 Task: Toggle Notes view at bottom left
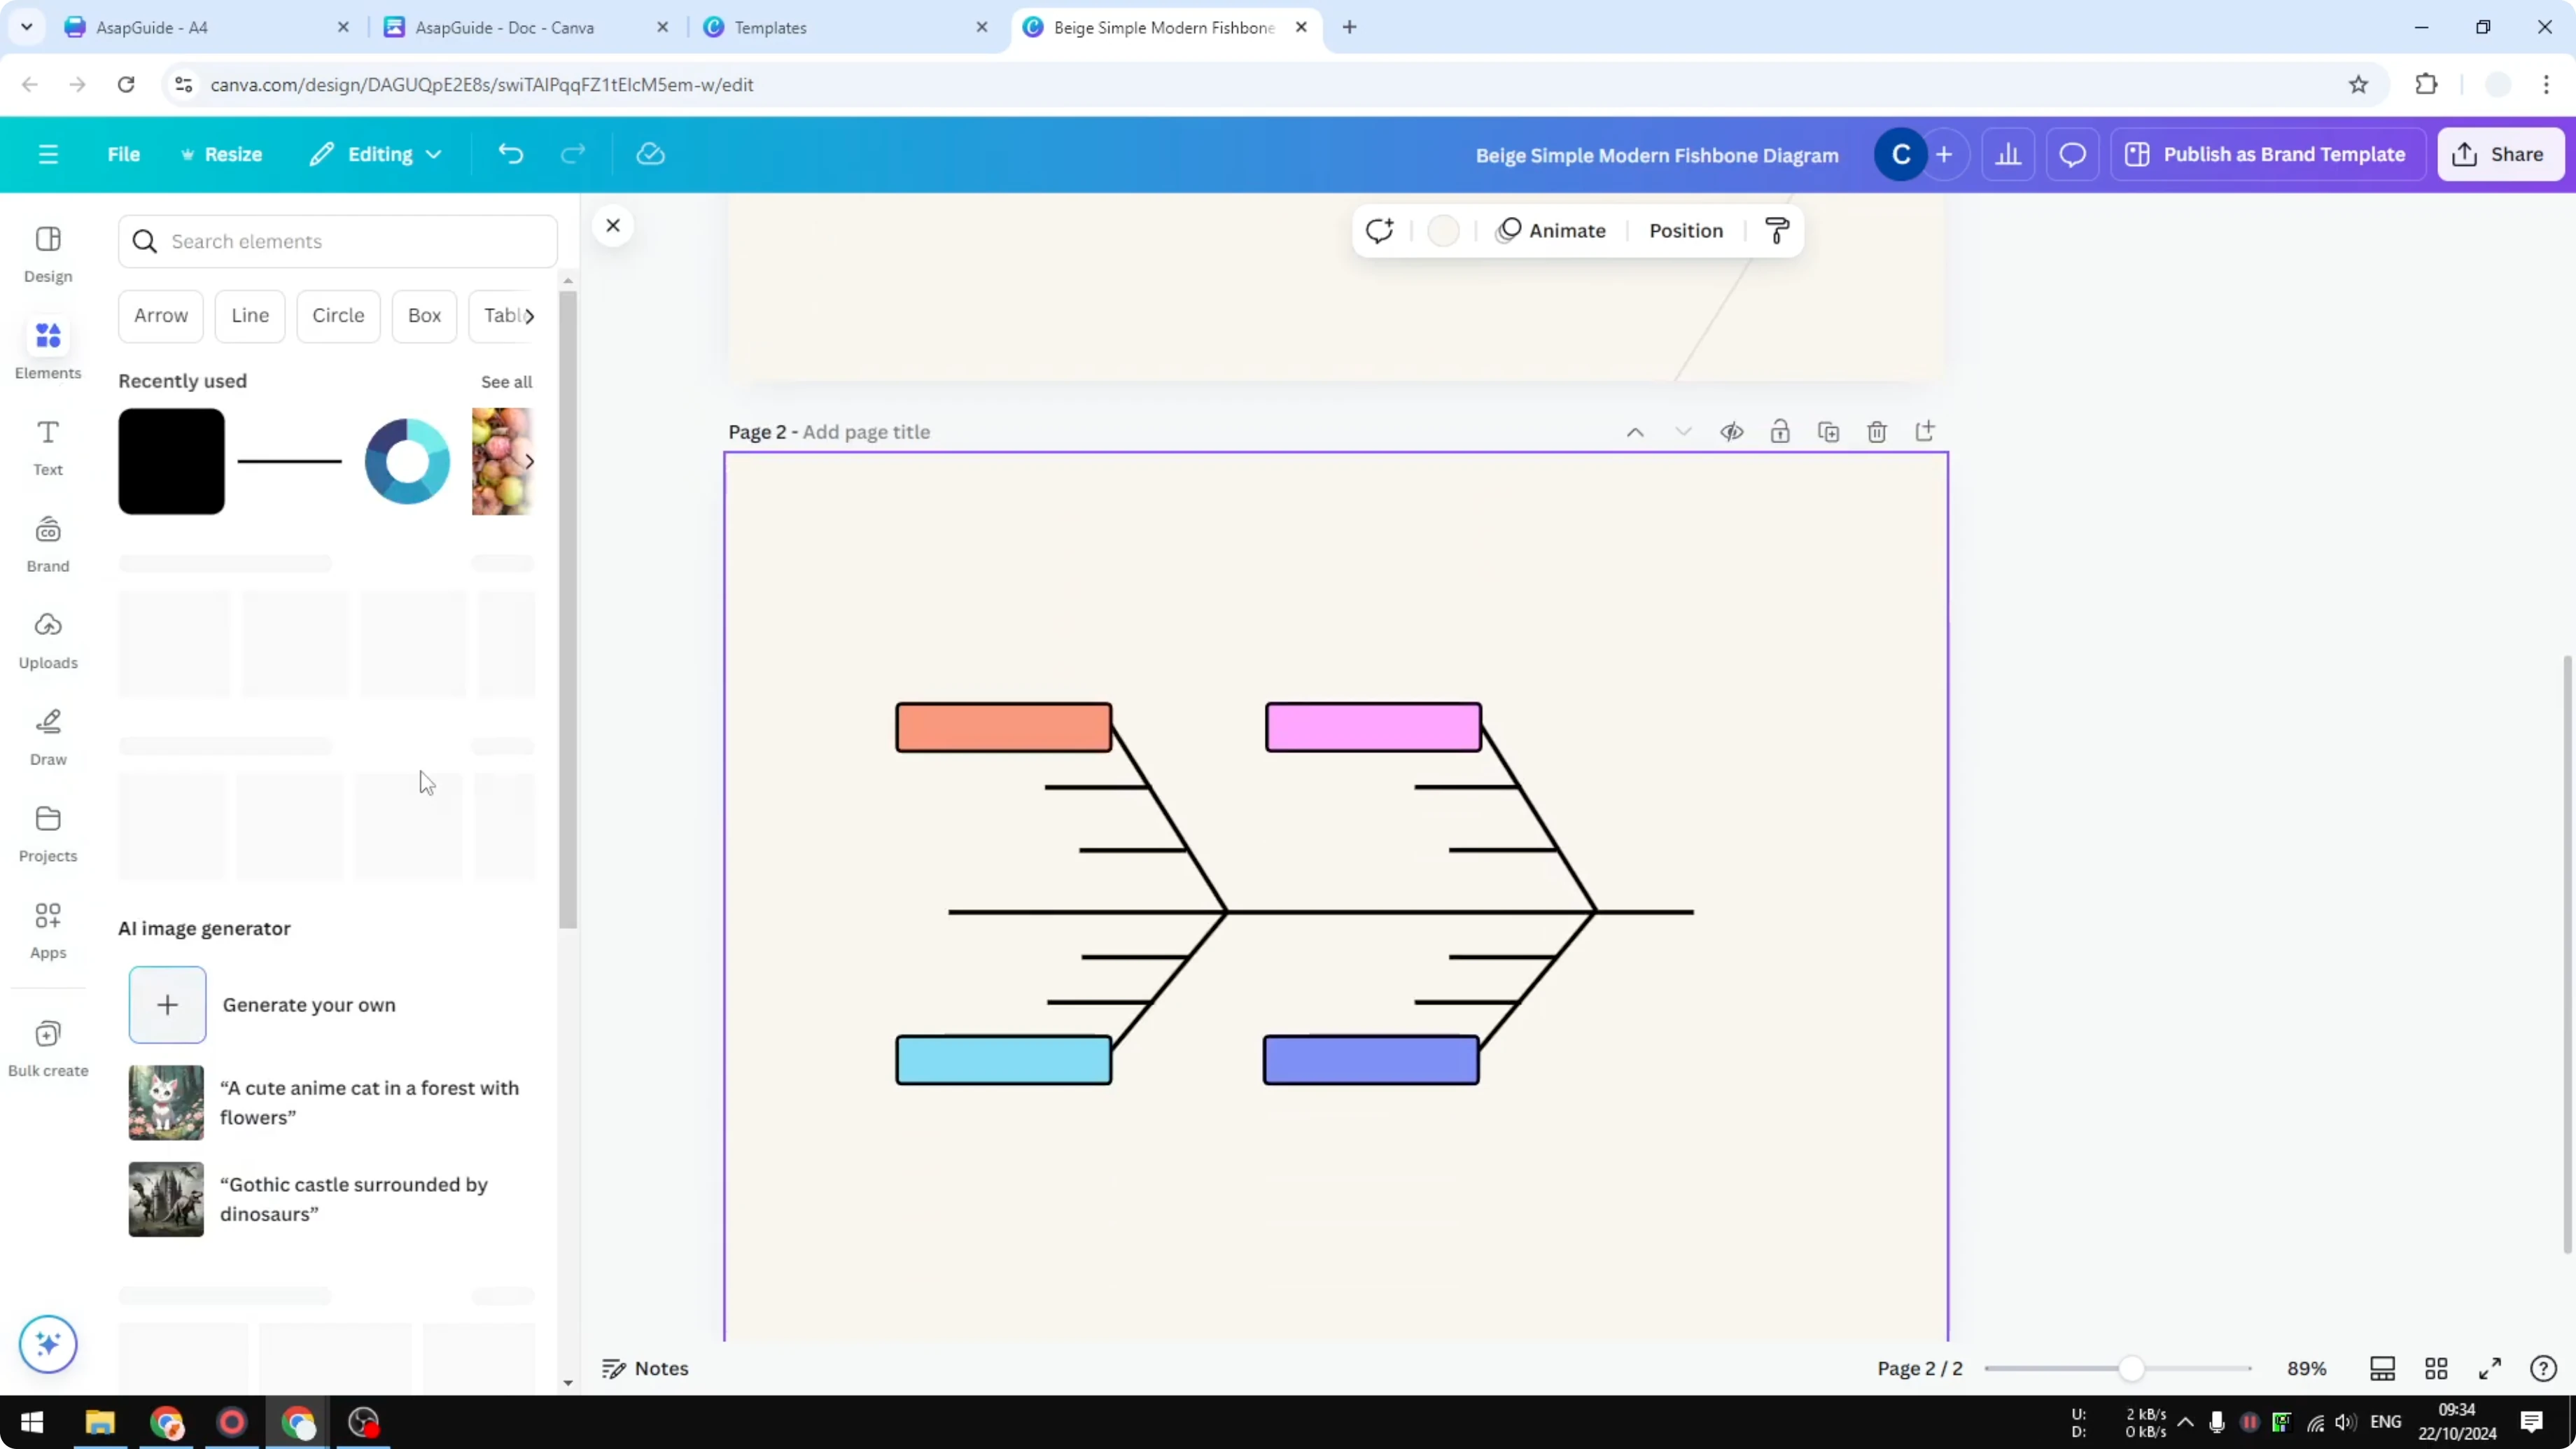pyautogui.click(x=645, y=1368)
